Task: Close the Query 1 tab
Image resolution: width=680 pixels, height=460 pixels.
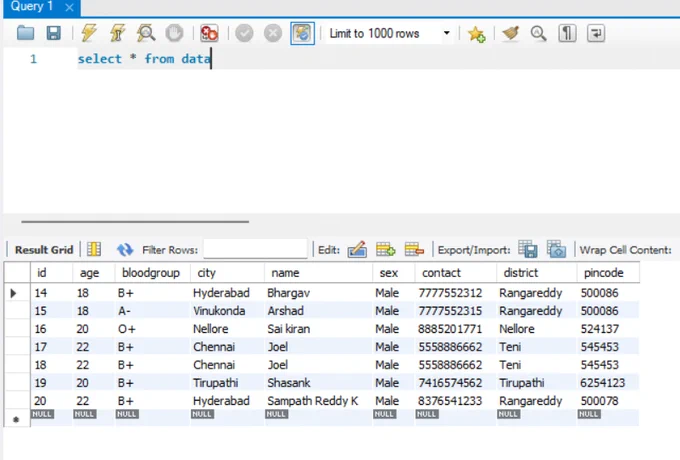Action: pyautogui.click(x=69, y=7)
